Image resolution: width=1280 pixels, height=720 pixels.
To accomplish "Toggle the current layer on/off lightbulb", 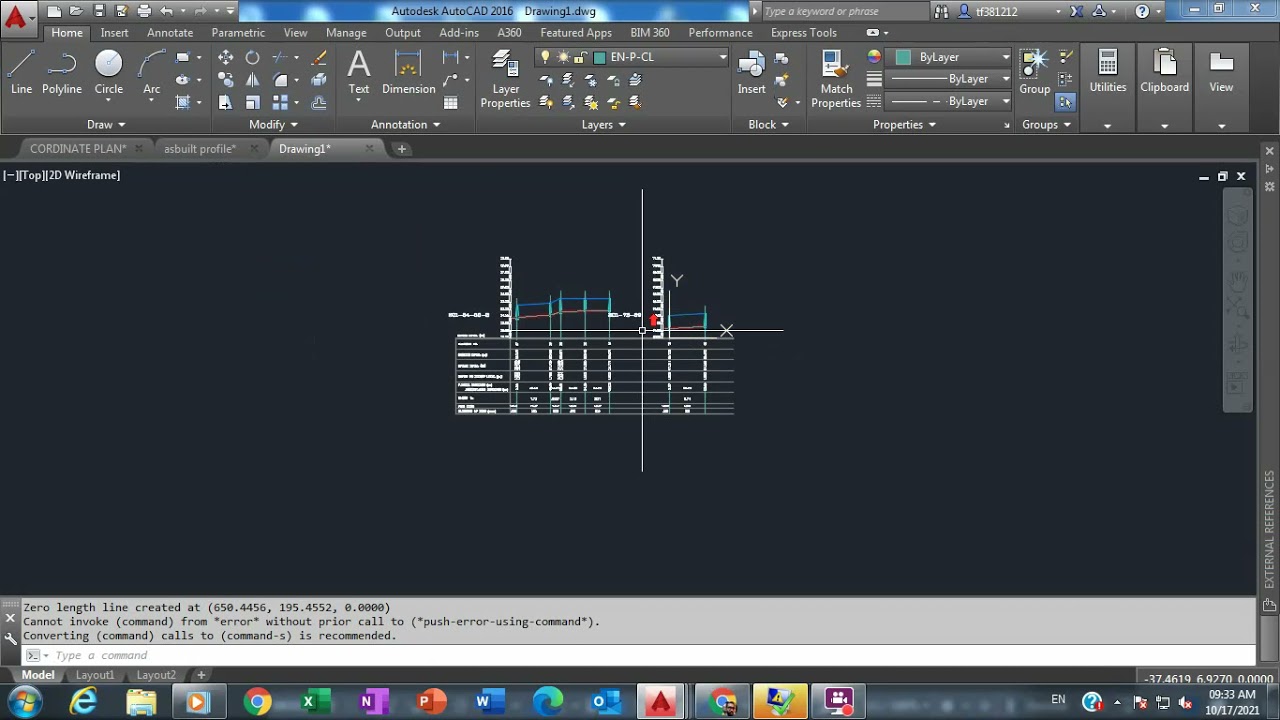I will (x=545, y=57).
